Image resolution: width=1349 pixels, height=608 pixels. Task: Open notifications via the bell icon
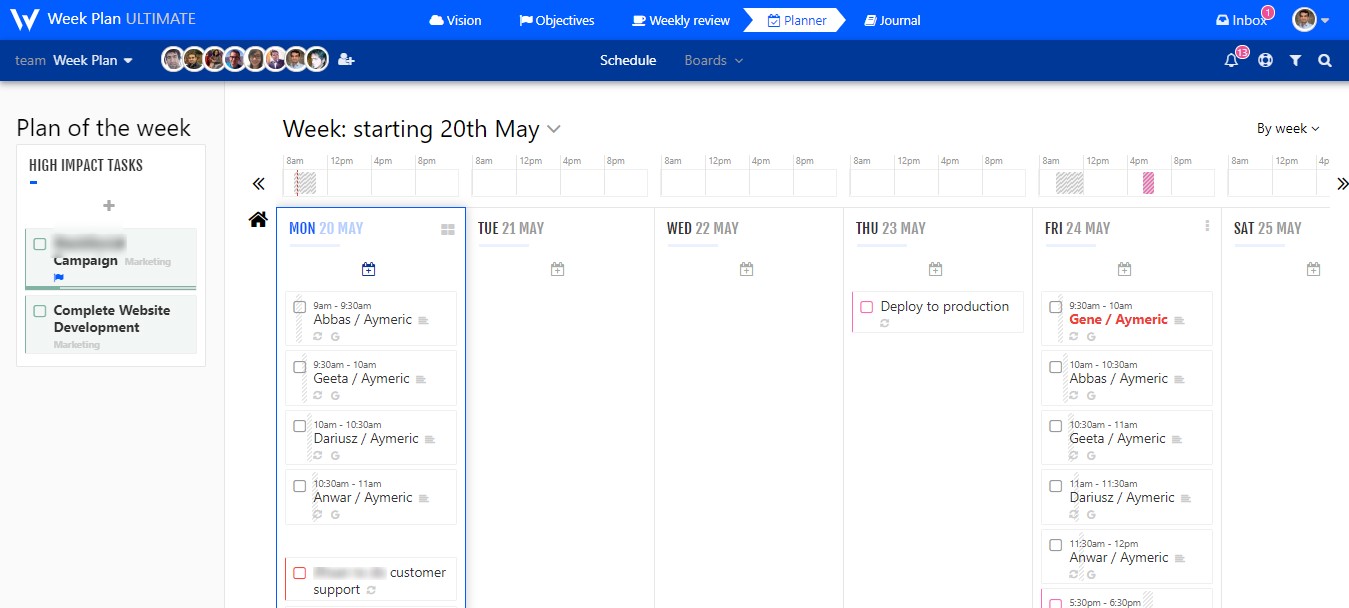click(1230, 60)
